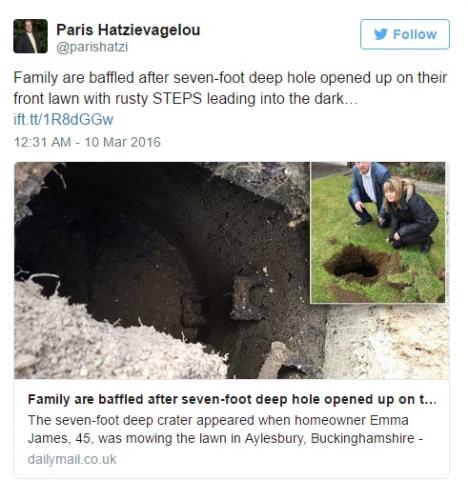Click the card description mentioning Emma James
The width and height of the screenshot is (468, 480).
click(225, 429)
